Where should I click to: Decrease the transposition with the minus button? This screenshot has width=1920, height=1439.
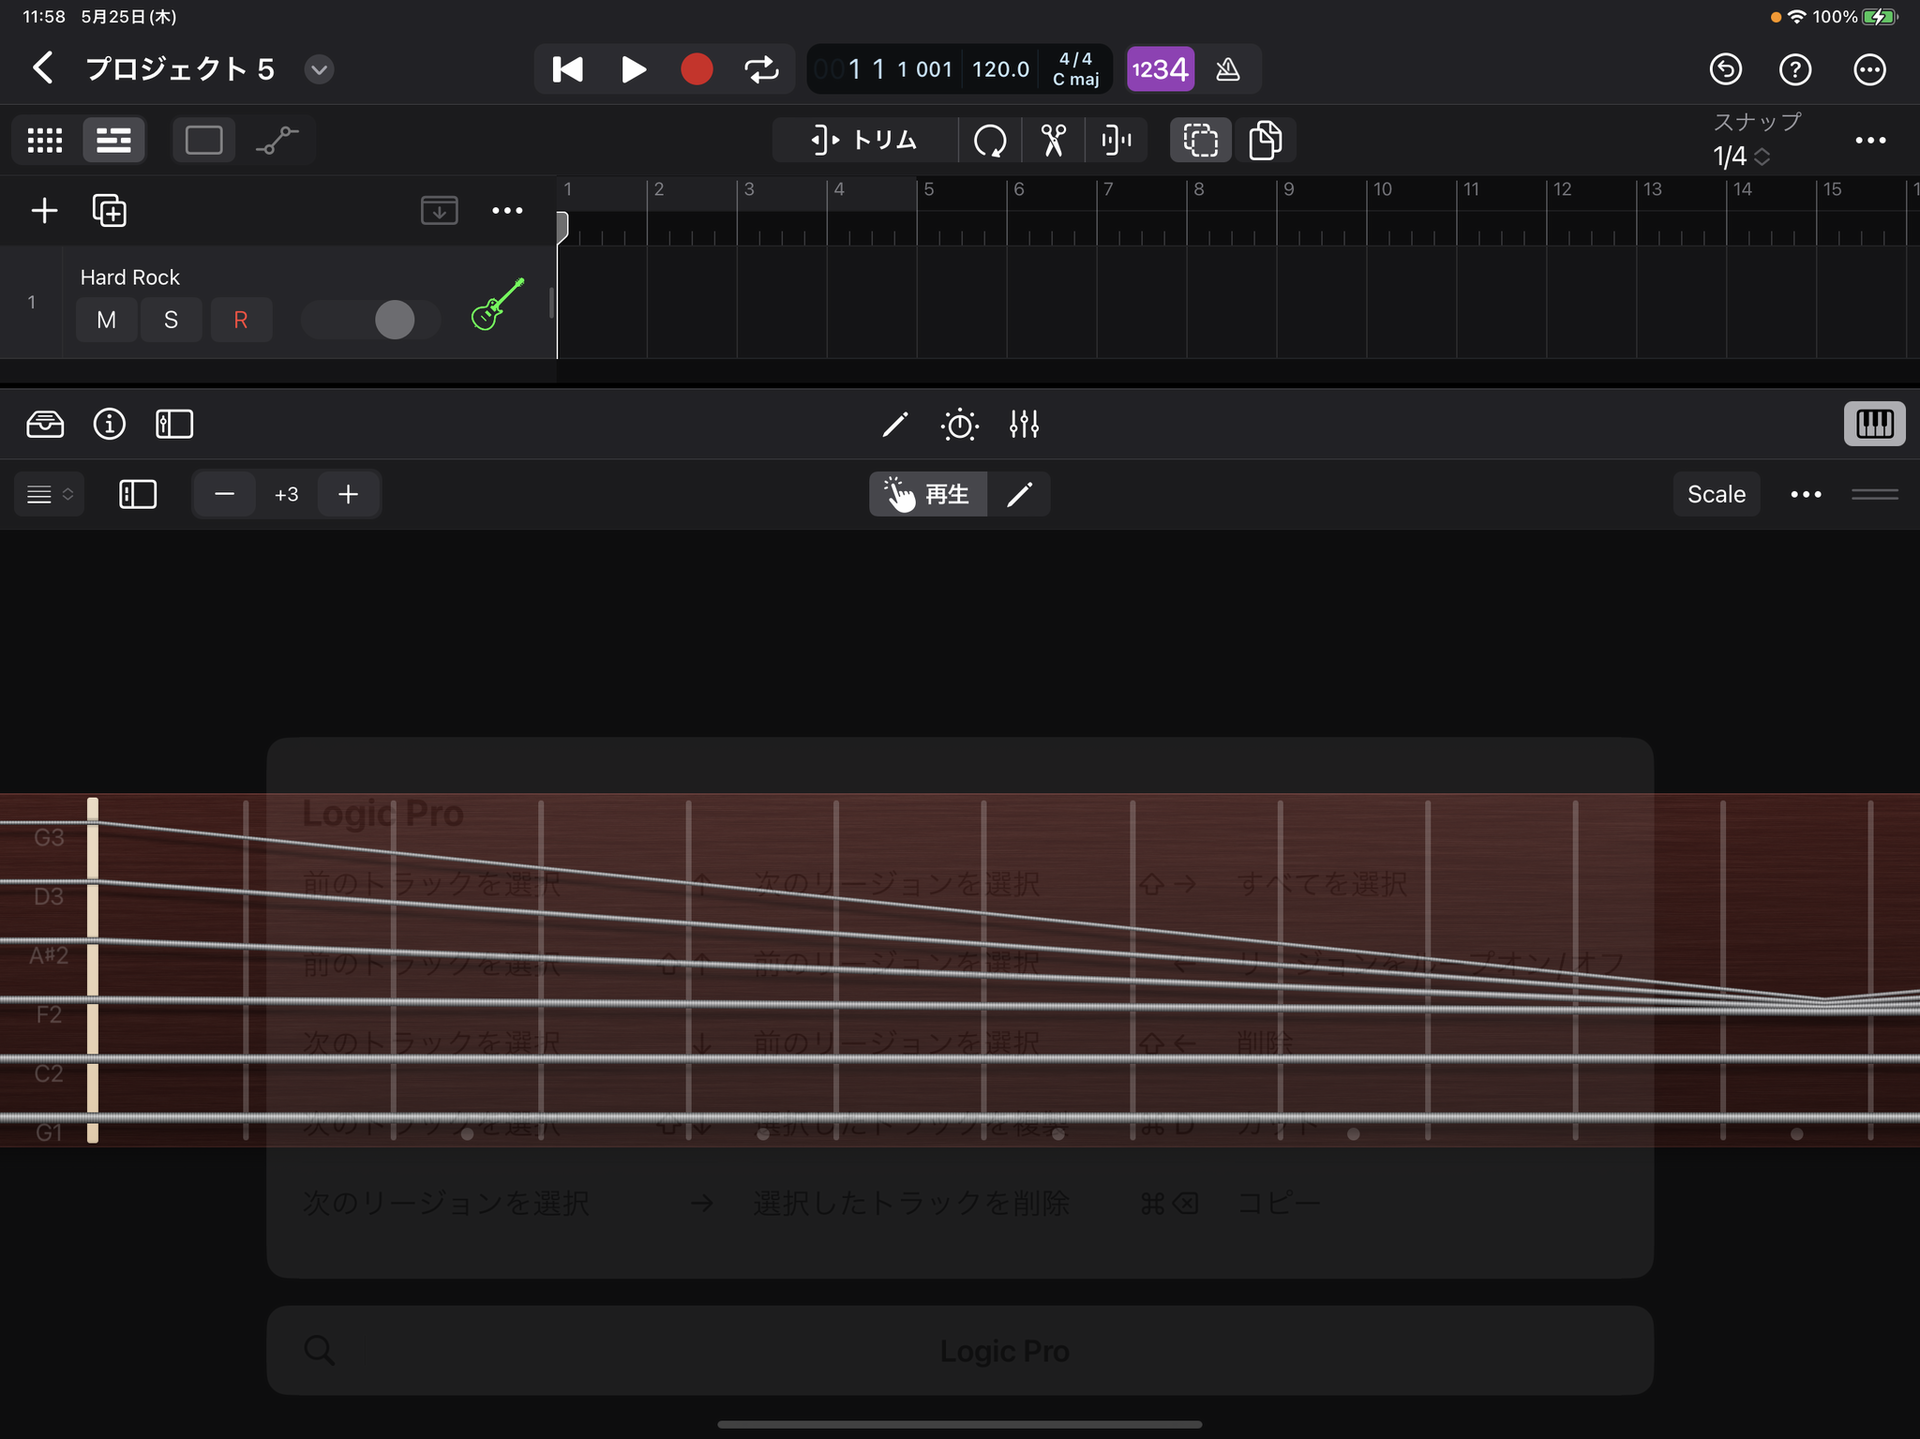pos(225,494)
